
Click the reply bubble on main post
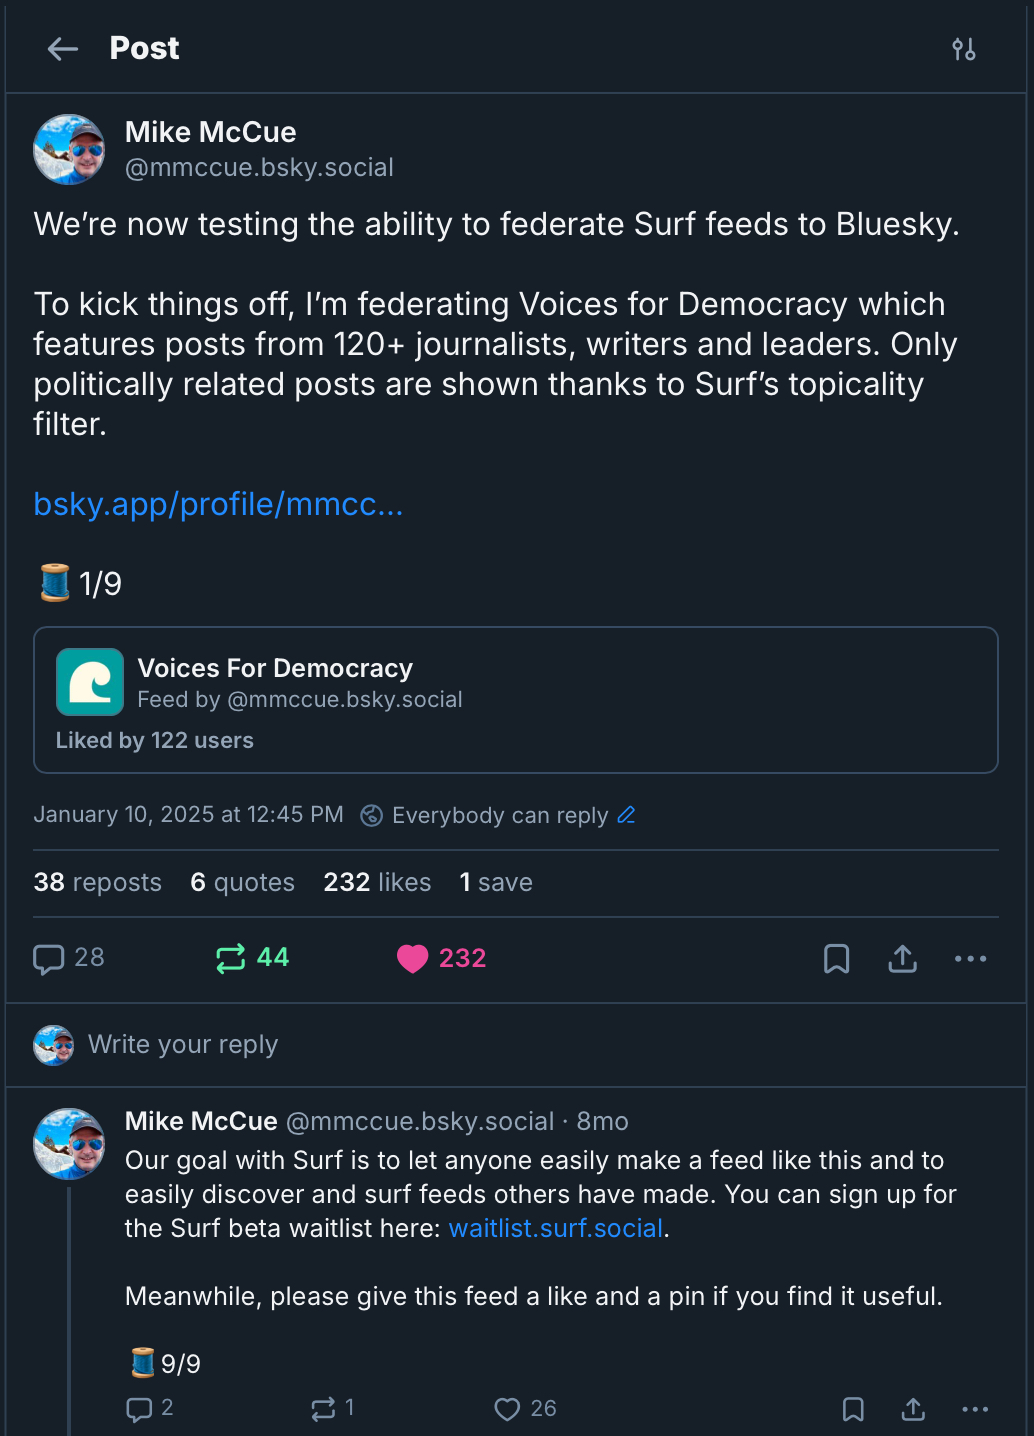coord(48,959)
